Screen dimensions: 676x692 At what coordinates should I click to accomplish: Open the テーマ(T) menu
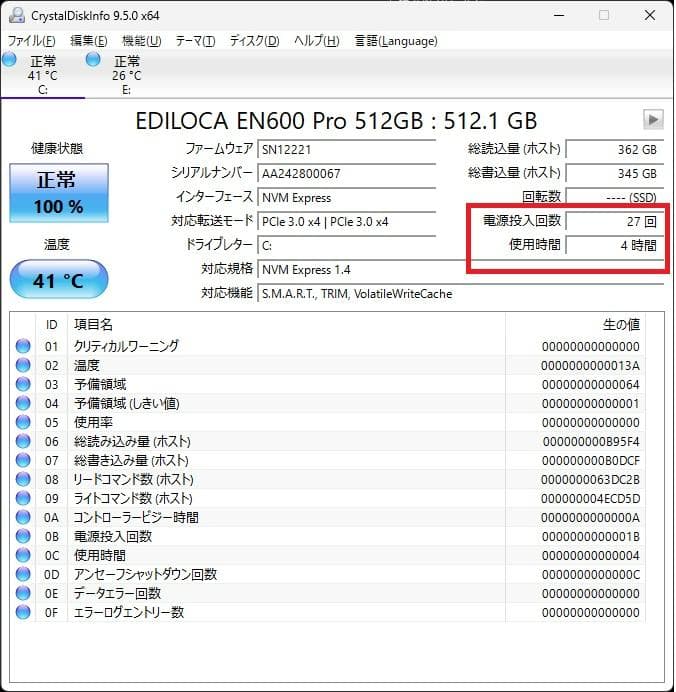tap(195, 41)
